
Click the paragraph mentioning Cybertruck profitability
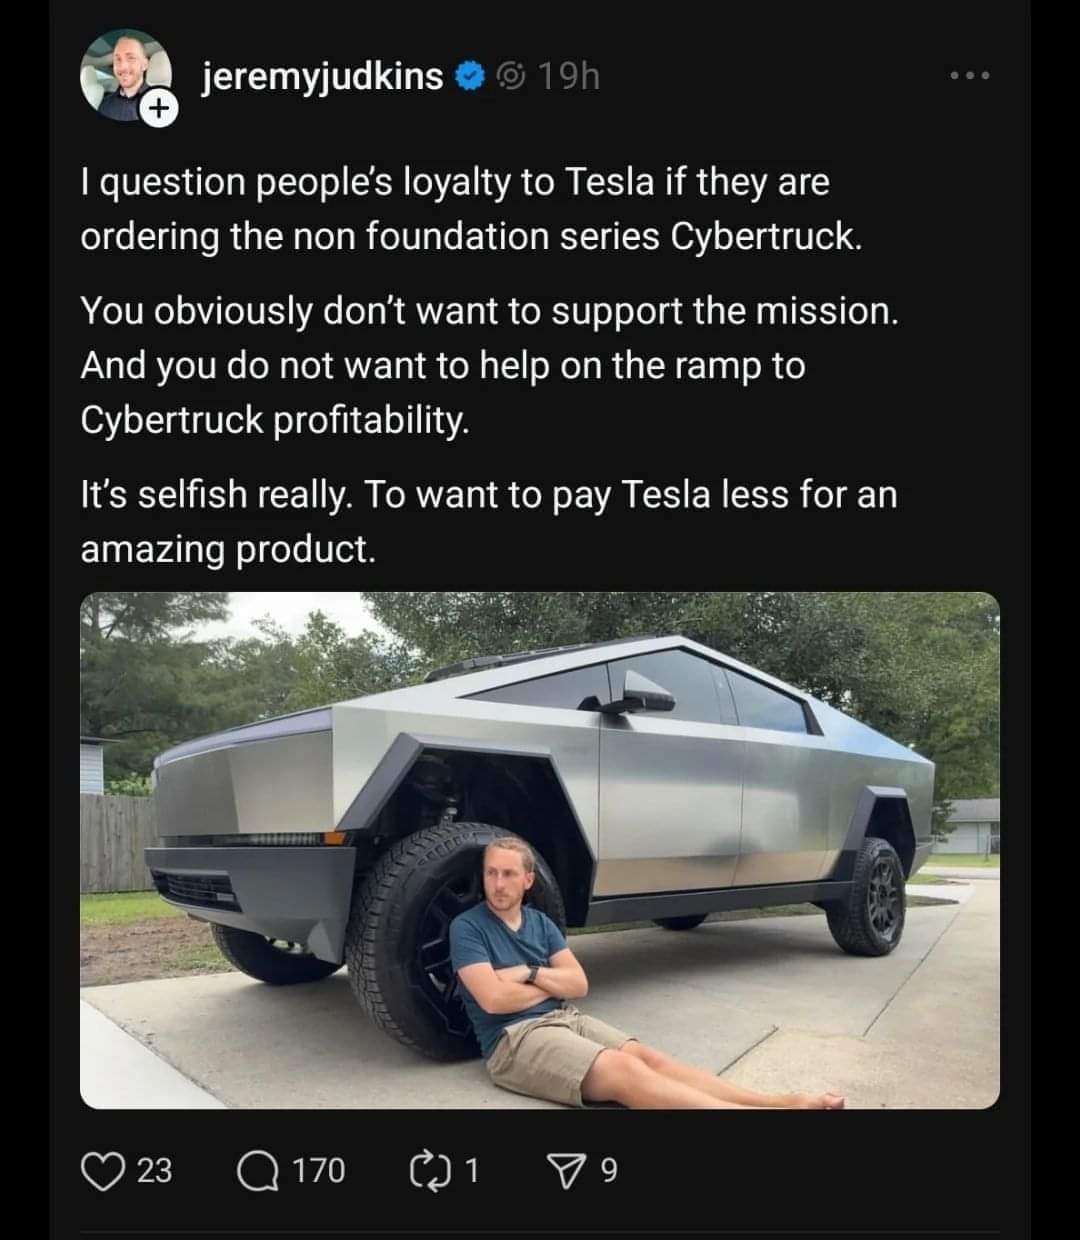(x=490, y=365)
